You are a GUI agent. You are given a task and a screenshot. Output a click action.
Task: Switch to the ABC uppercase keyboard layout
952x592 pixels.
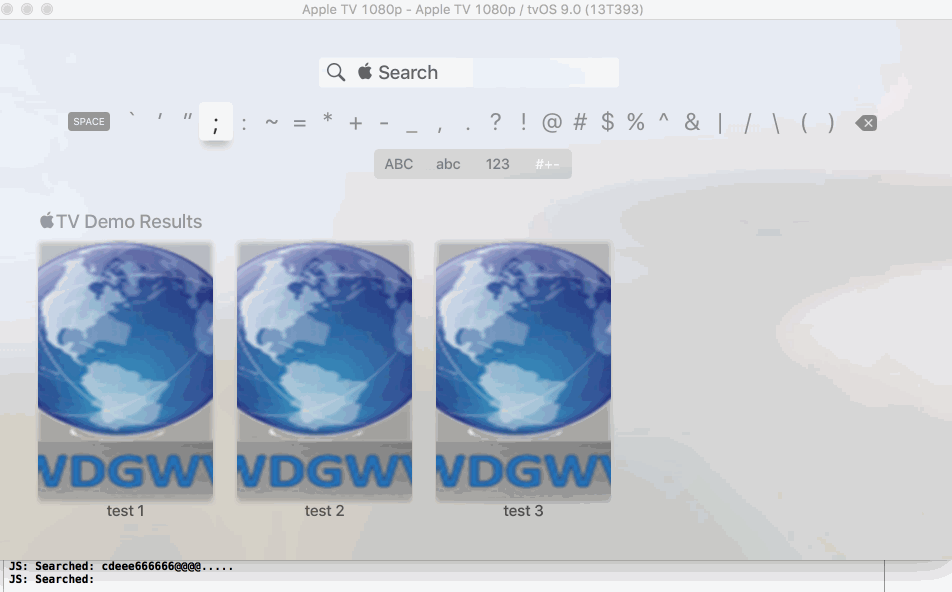pyautogui.click(x=399, y=164)
